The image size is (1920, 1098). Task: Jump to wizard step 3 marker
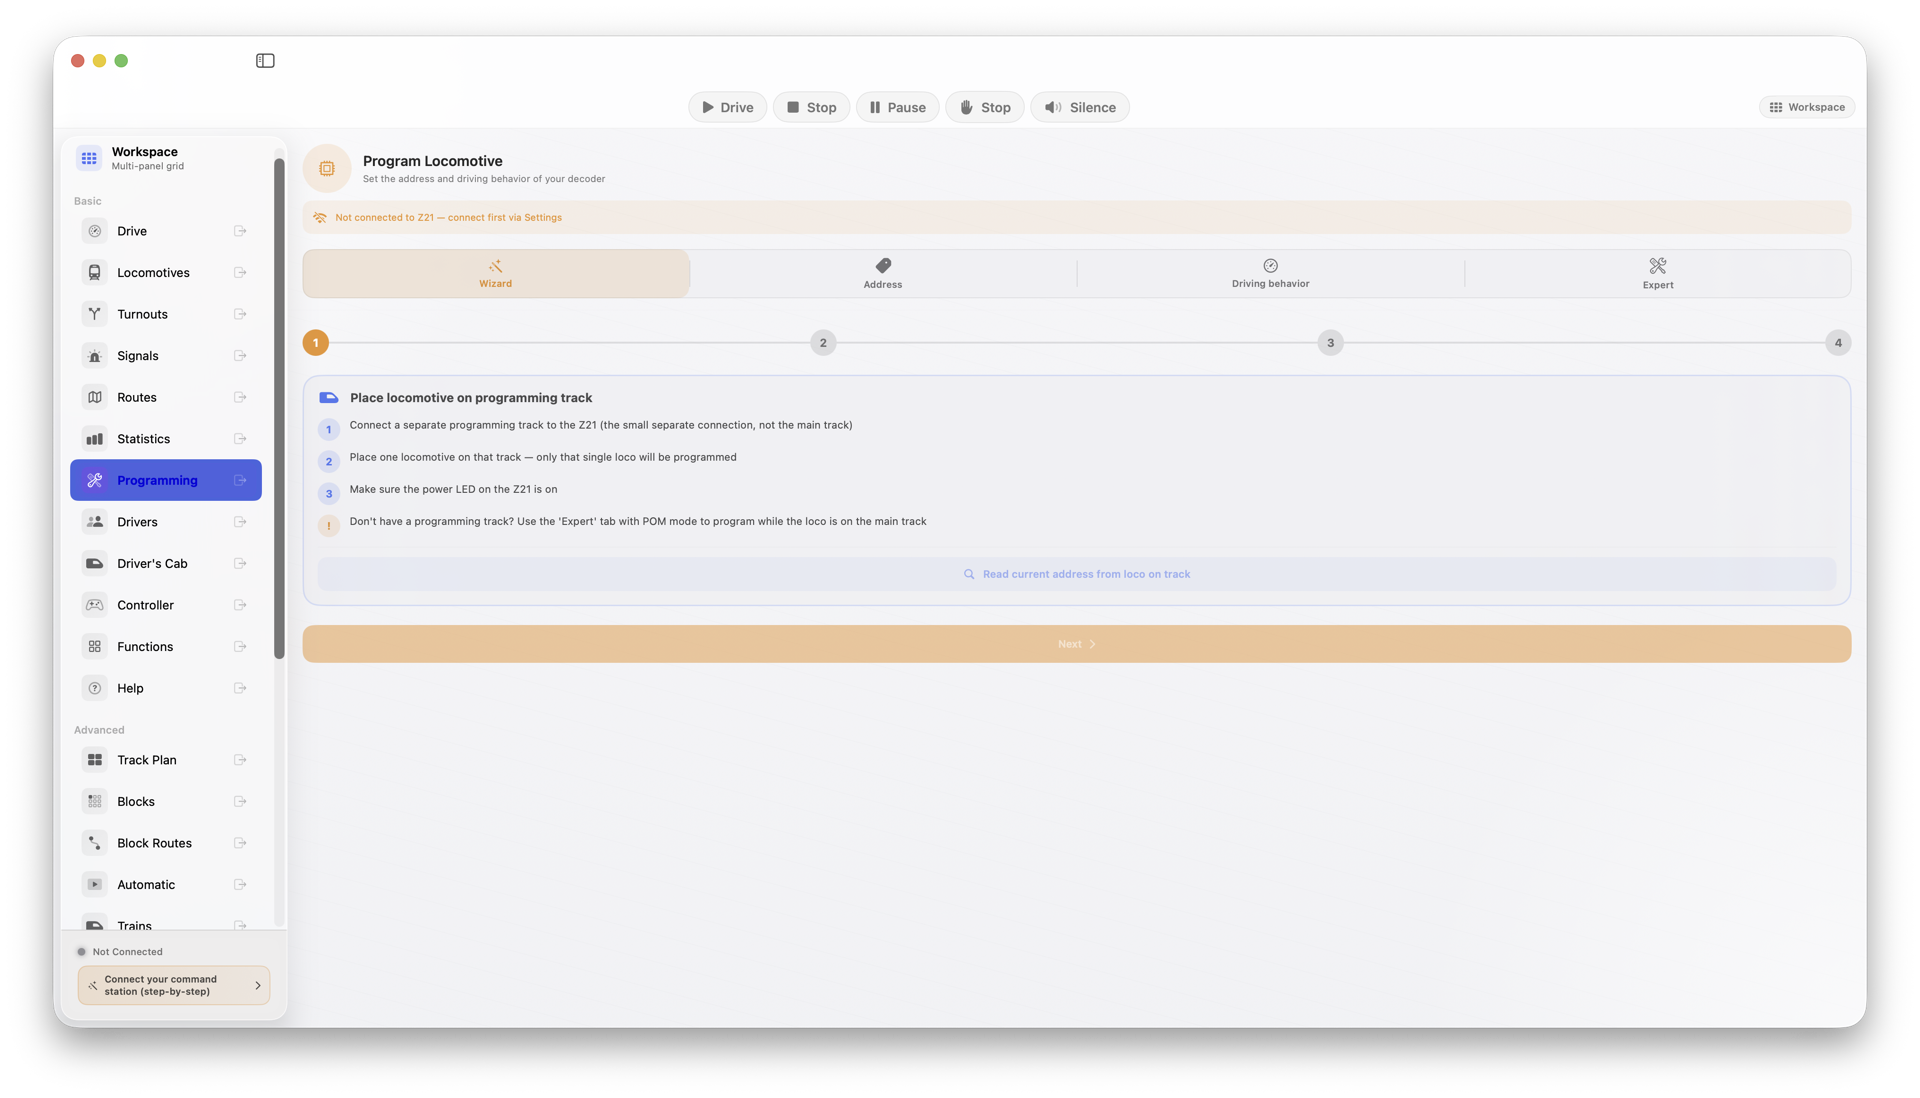click(x=1330, y=343)
